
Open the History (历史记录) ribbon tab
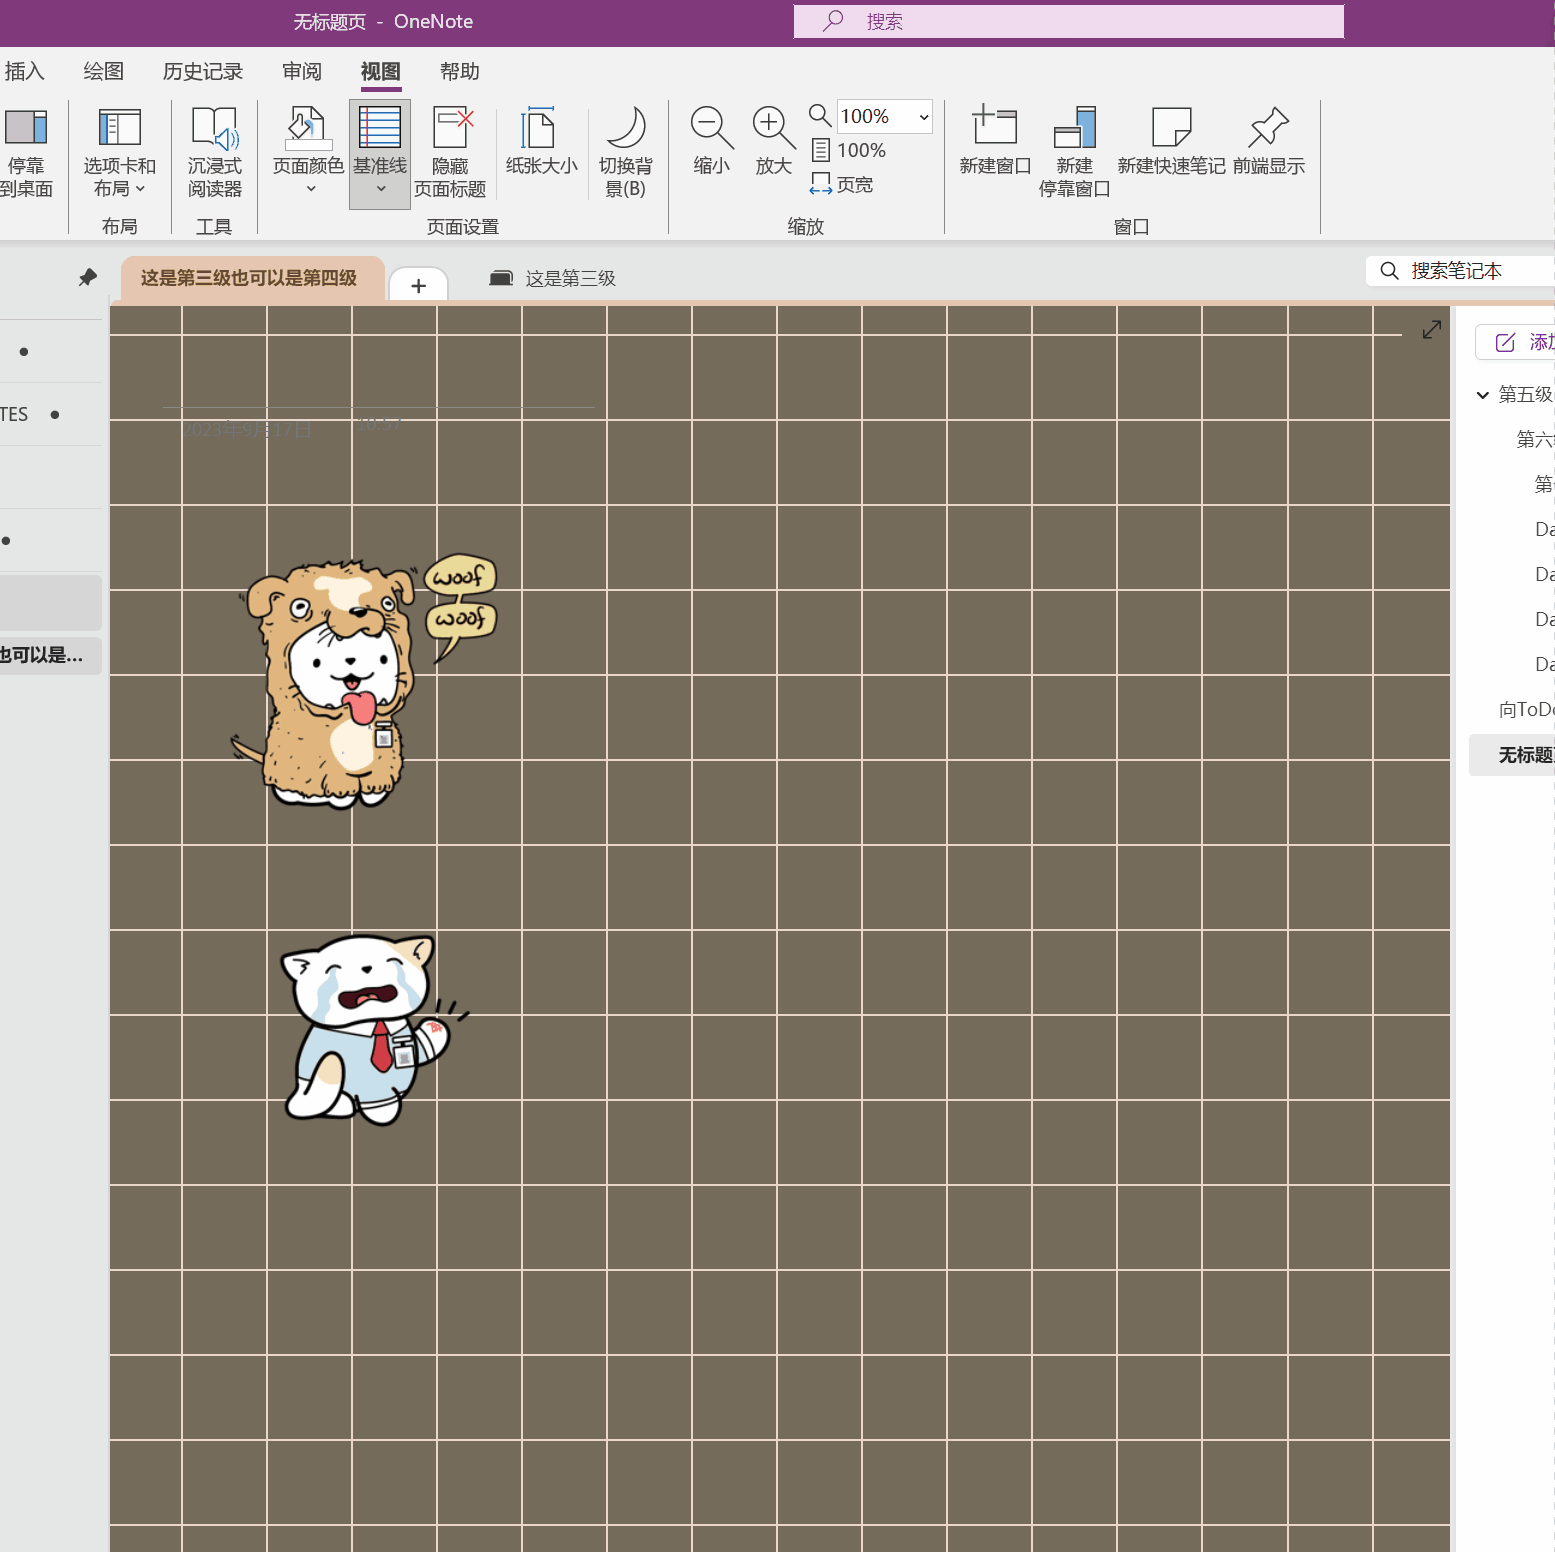(203, 72)
